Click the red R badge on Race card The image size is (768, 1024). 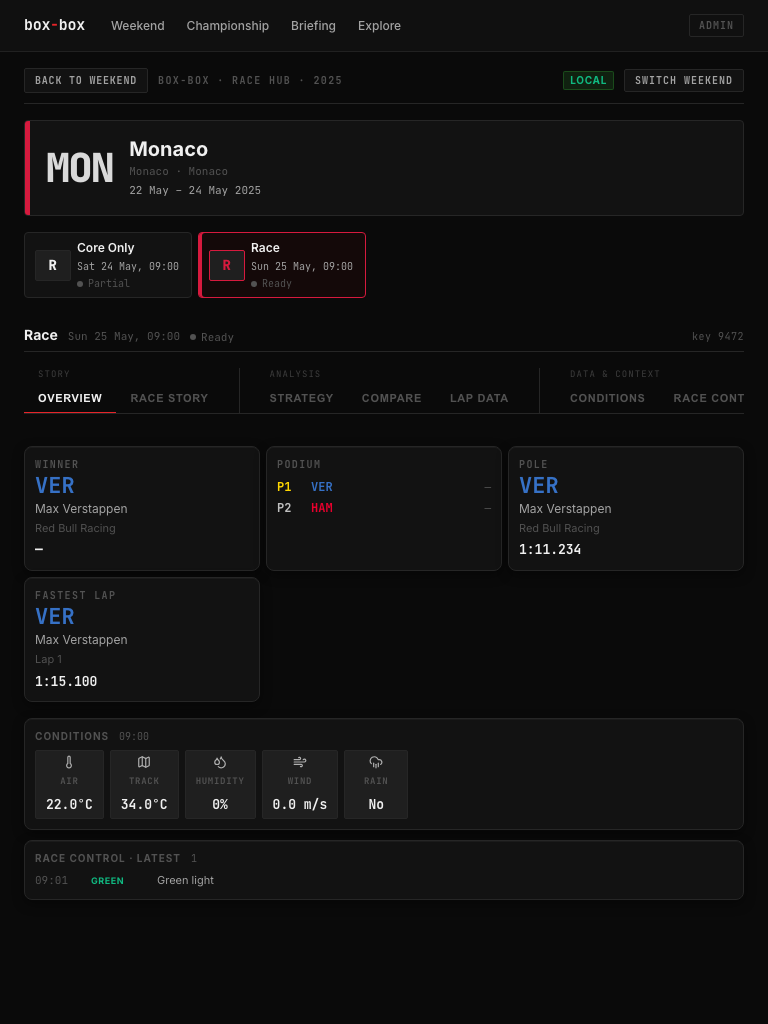(x=227, y=265)
